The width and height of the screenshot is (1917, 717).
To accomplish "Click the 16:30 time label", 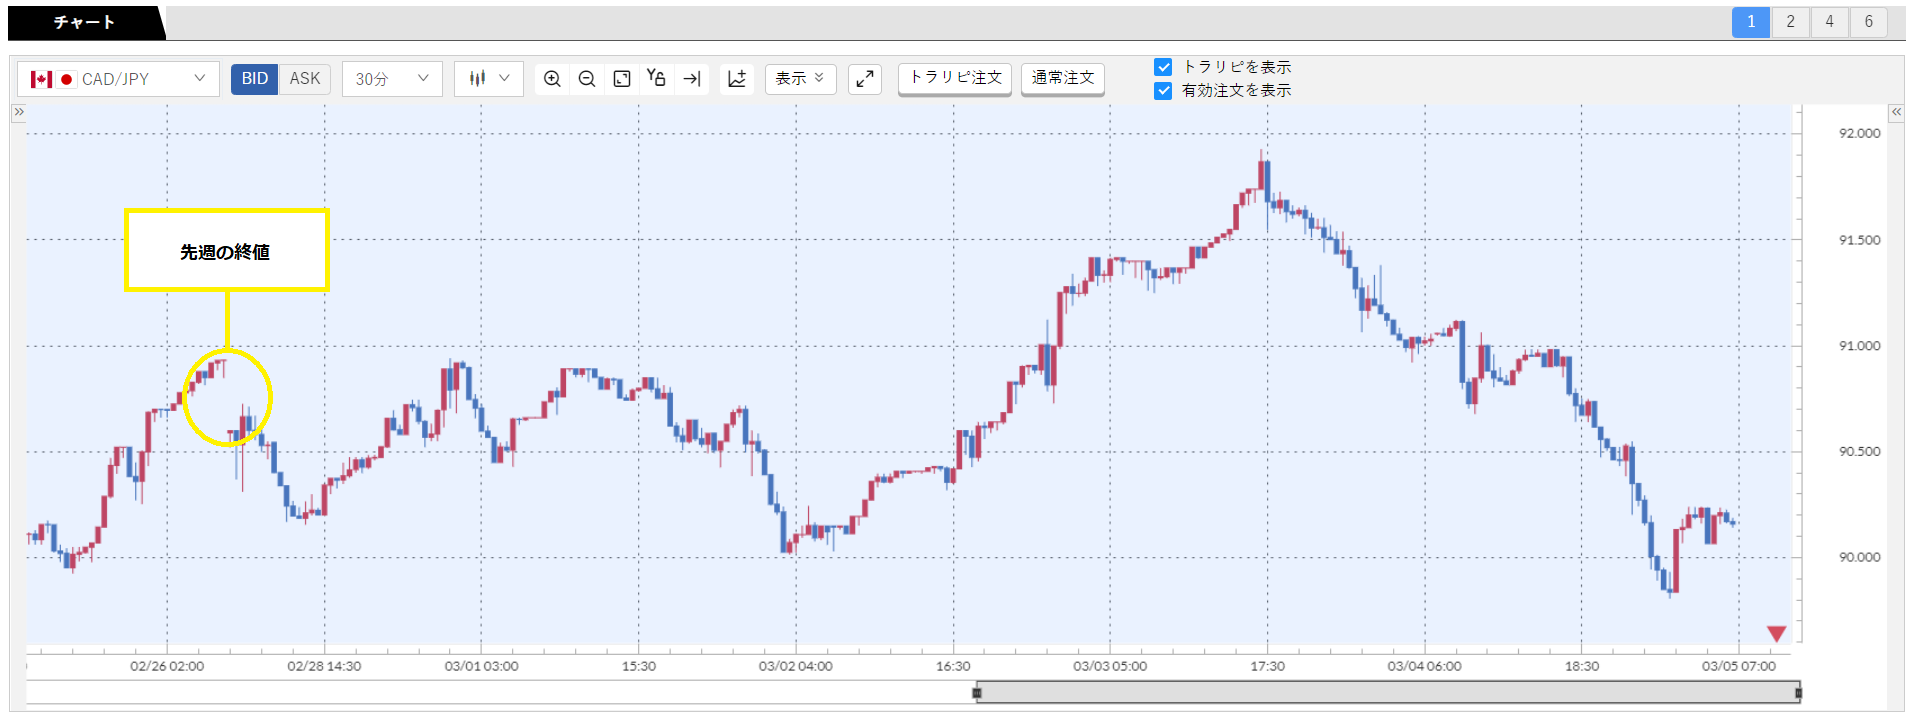I will [x=953, y=666].
